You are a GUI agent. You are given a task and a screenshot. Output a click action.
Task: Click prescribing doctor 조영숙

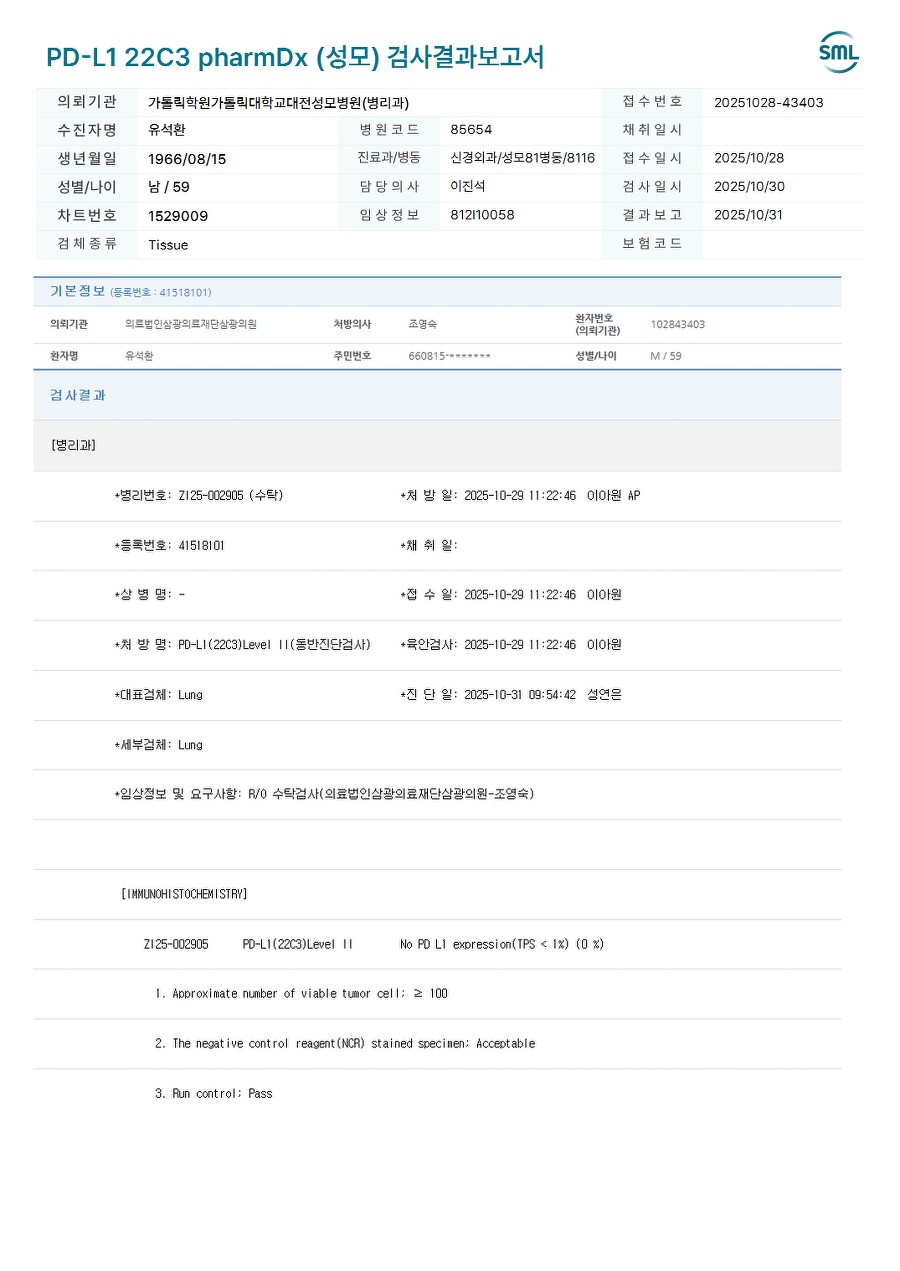click(422, 325)
